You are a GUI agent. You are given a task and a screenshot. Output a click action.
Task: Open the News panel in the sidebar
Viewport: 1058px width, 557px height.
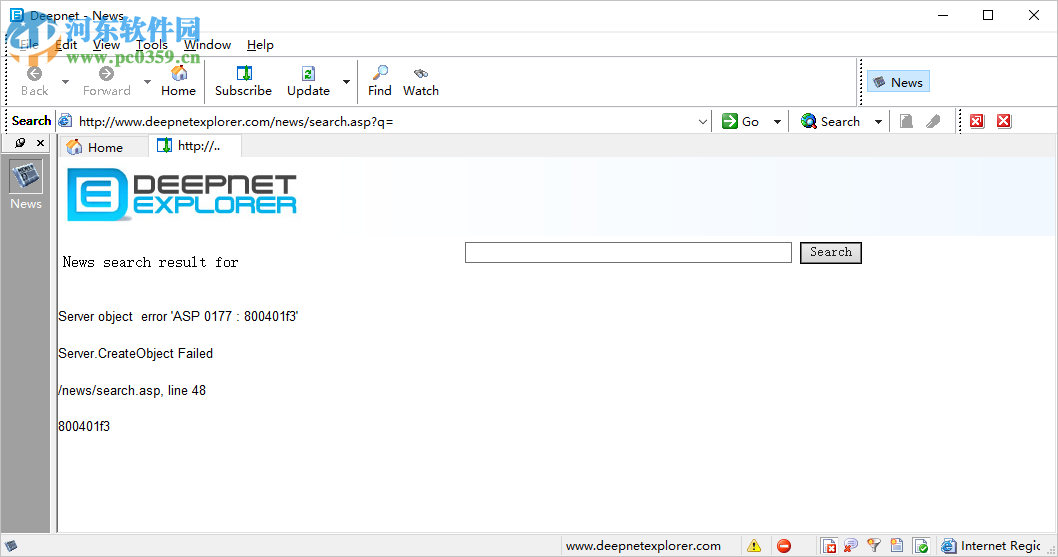(x=26, y=185)
